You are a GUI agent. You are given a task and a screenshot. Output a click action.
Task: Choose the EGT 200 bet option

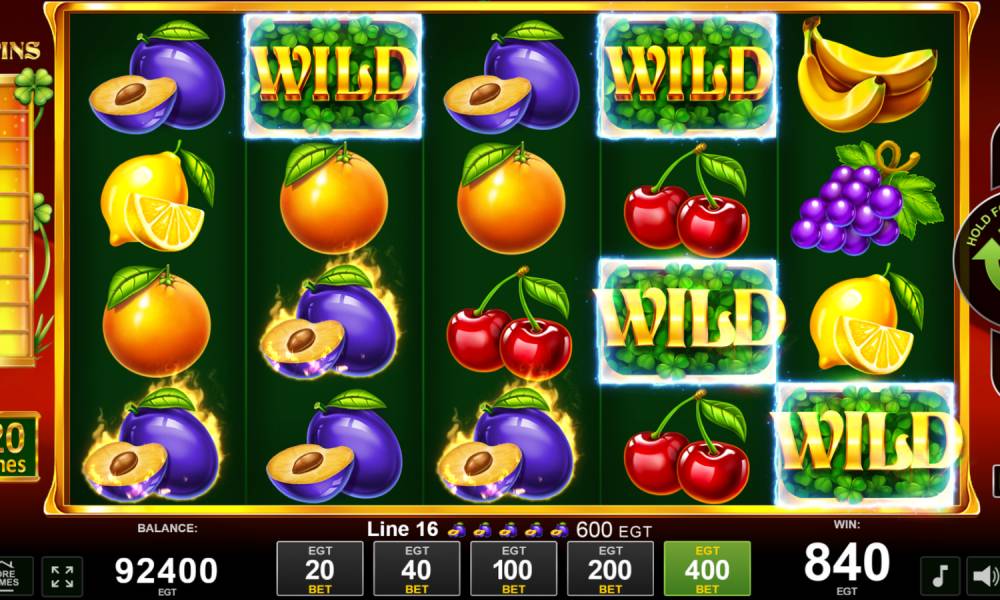[x=610, y=569]
